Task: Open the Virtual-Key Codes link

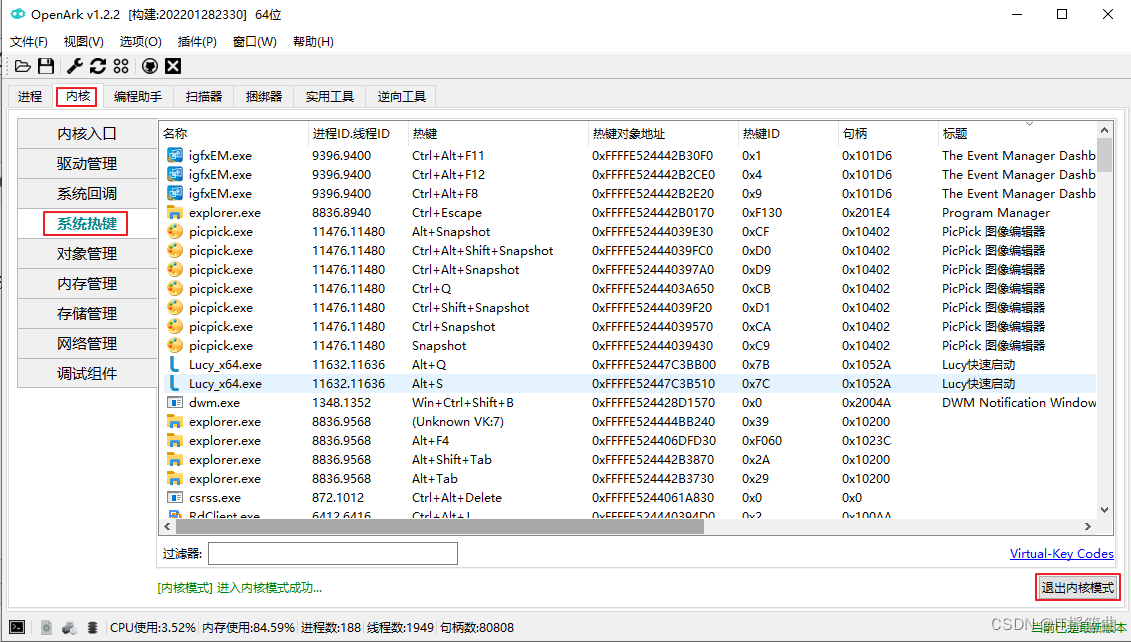Action: (x=1062, y=553)
